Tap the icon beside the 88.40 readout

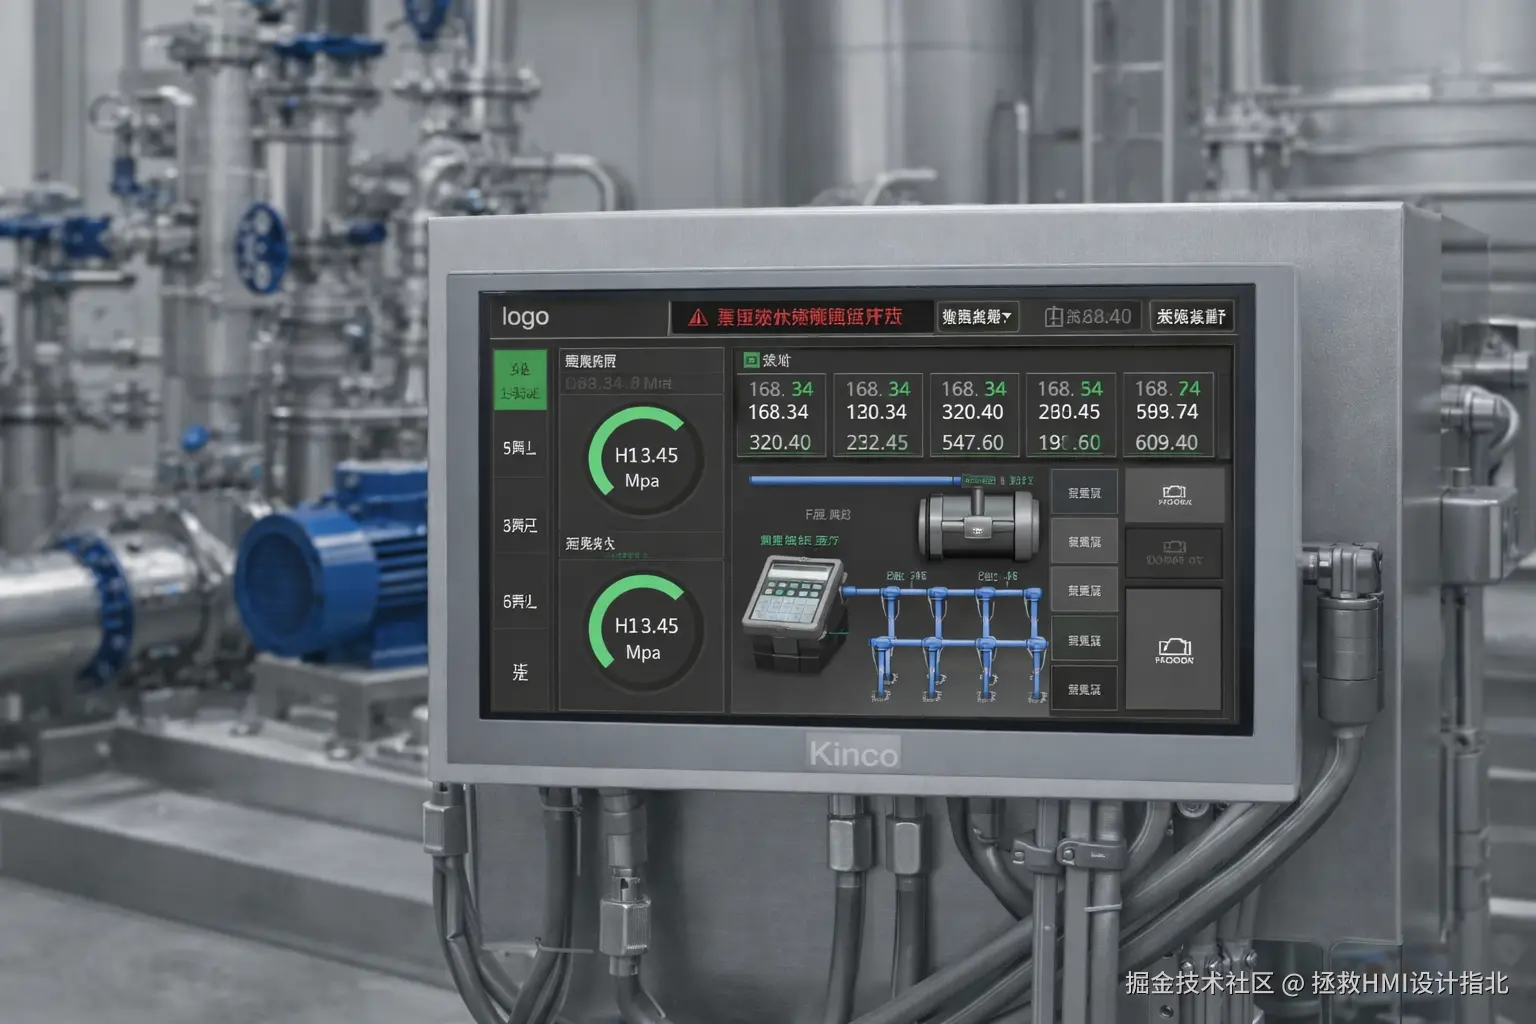(x=1053, y=317)
